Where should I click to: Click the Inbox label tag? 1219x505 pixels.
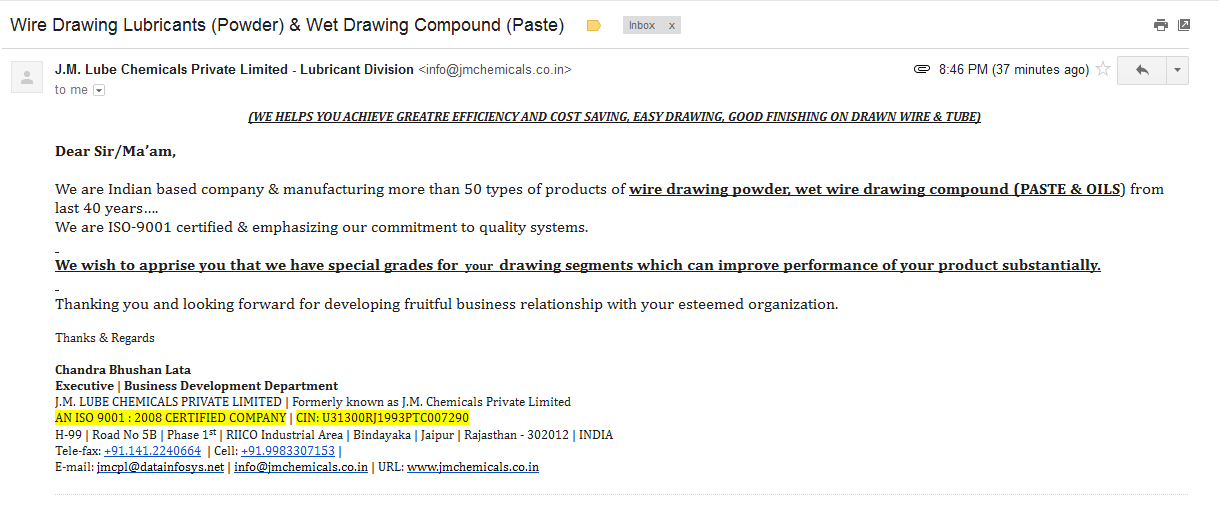coord(642,26)
